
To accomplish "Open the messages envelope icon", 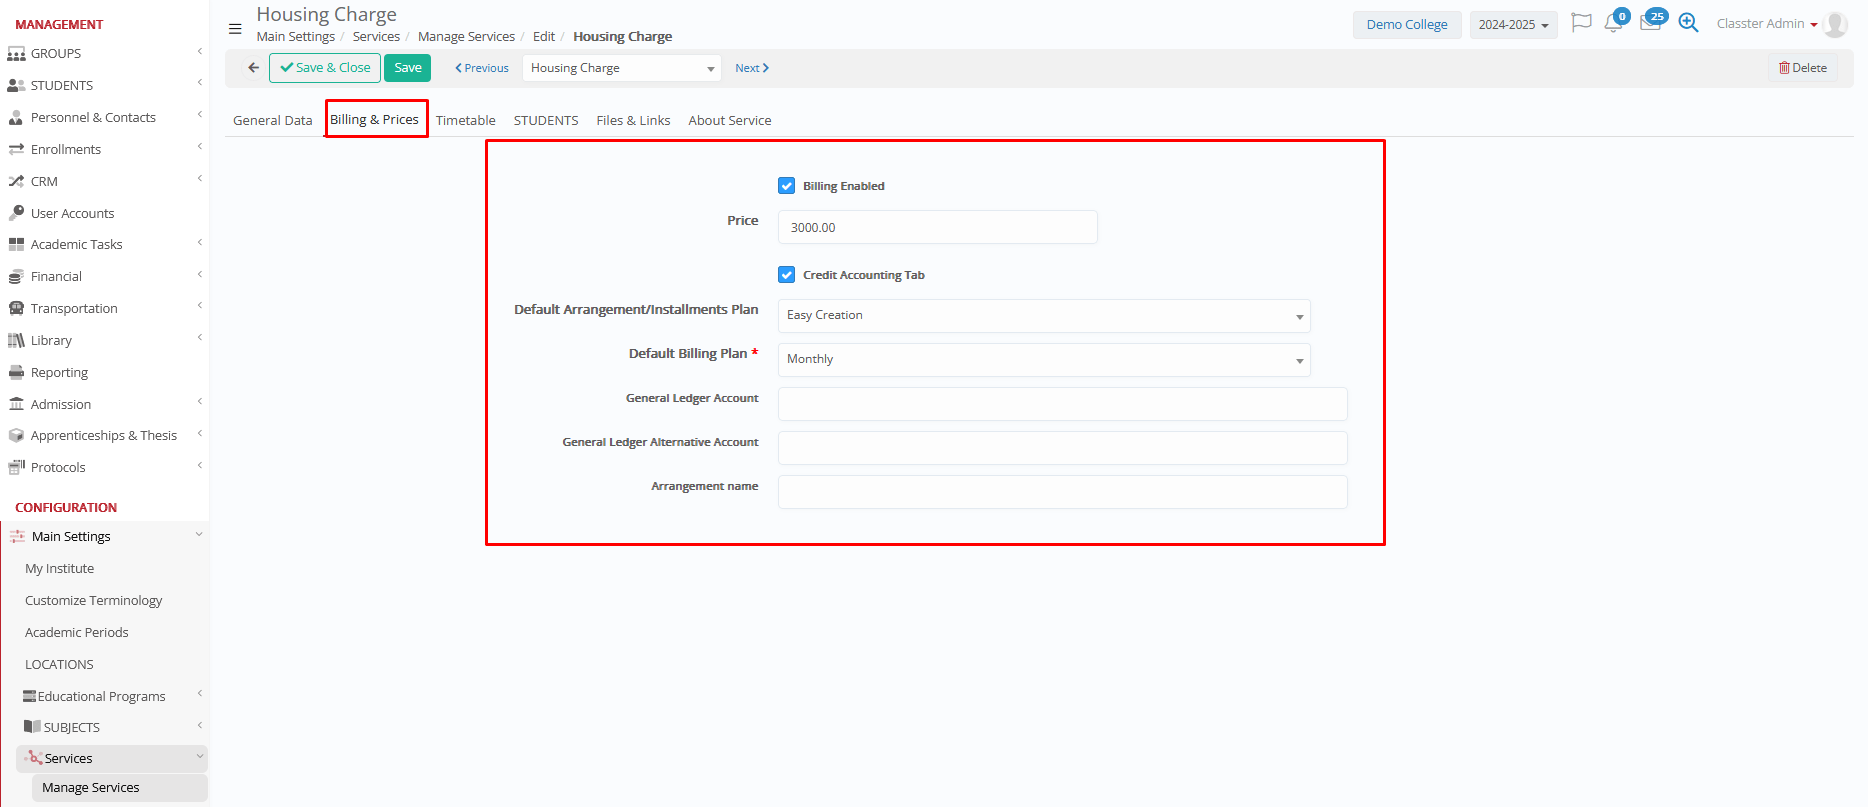I will click(1650, 23).
